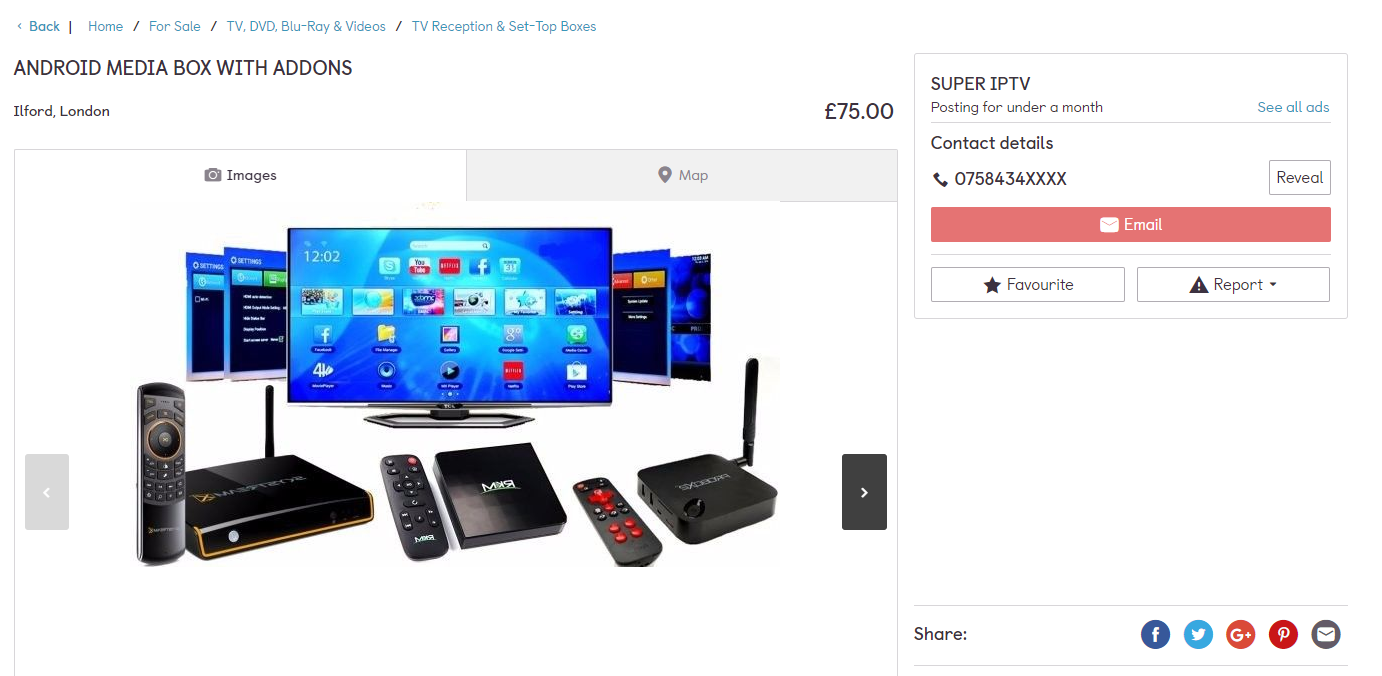This screenshot has height=676, width=1382.
Task: Open See all ads link
Action: coord(1294,107)
